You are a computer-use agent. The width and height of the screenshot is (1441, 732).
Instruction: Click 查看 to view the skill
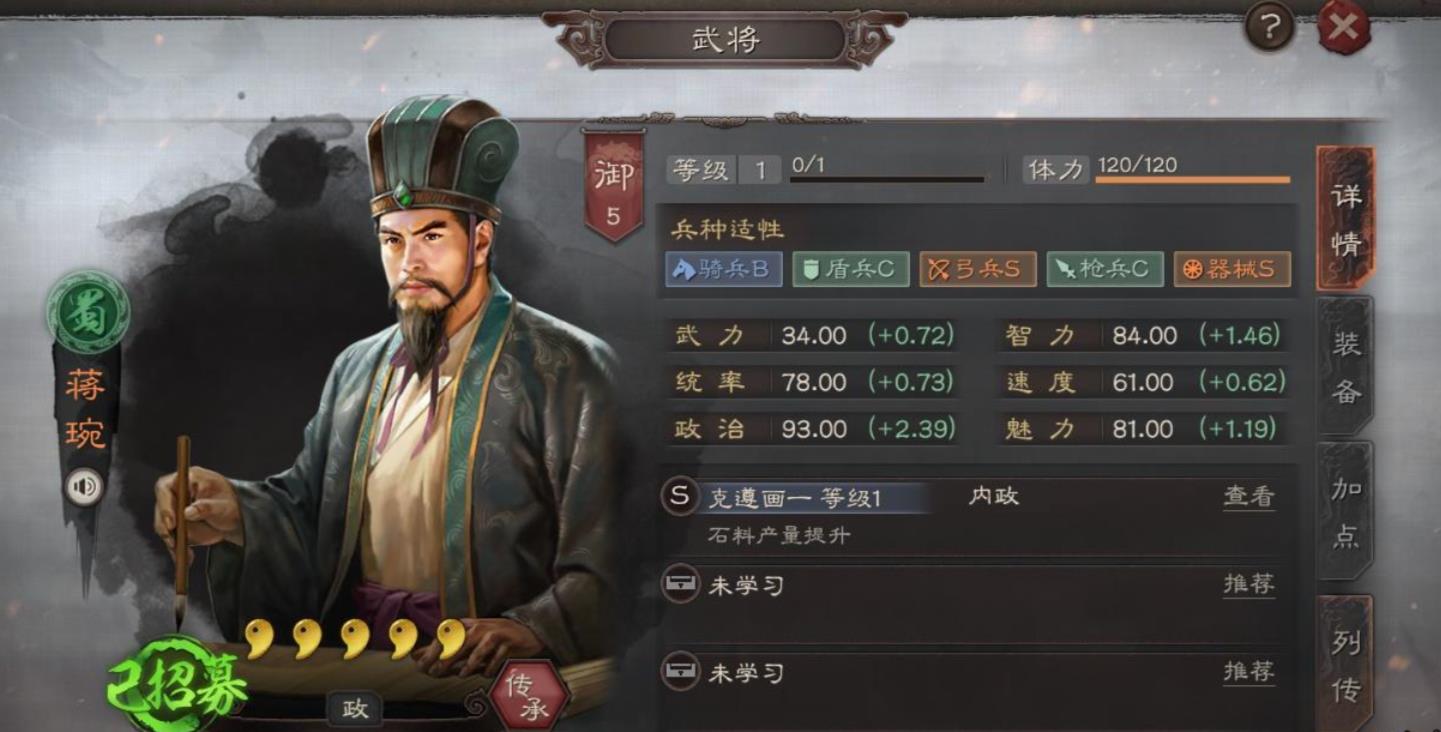pos(1249,496)
